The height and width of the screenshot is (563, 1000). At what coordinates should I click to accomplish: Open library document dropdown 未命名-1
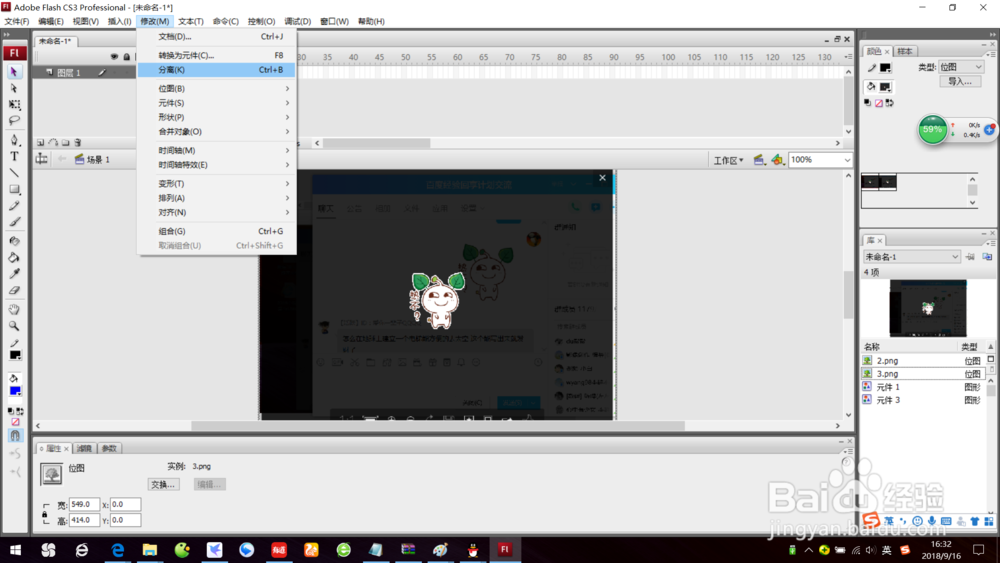click(x=911, y=256)
